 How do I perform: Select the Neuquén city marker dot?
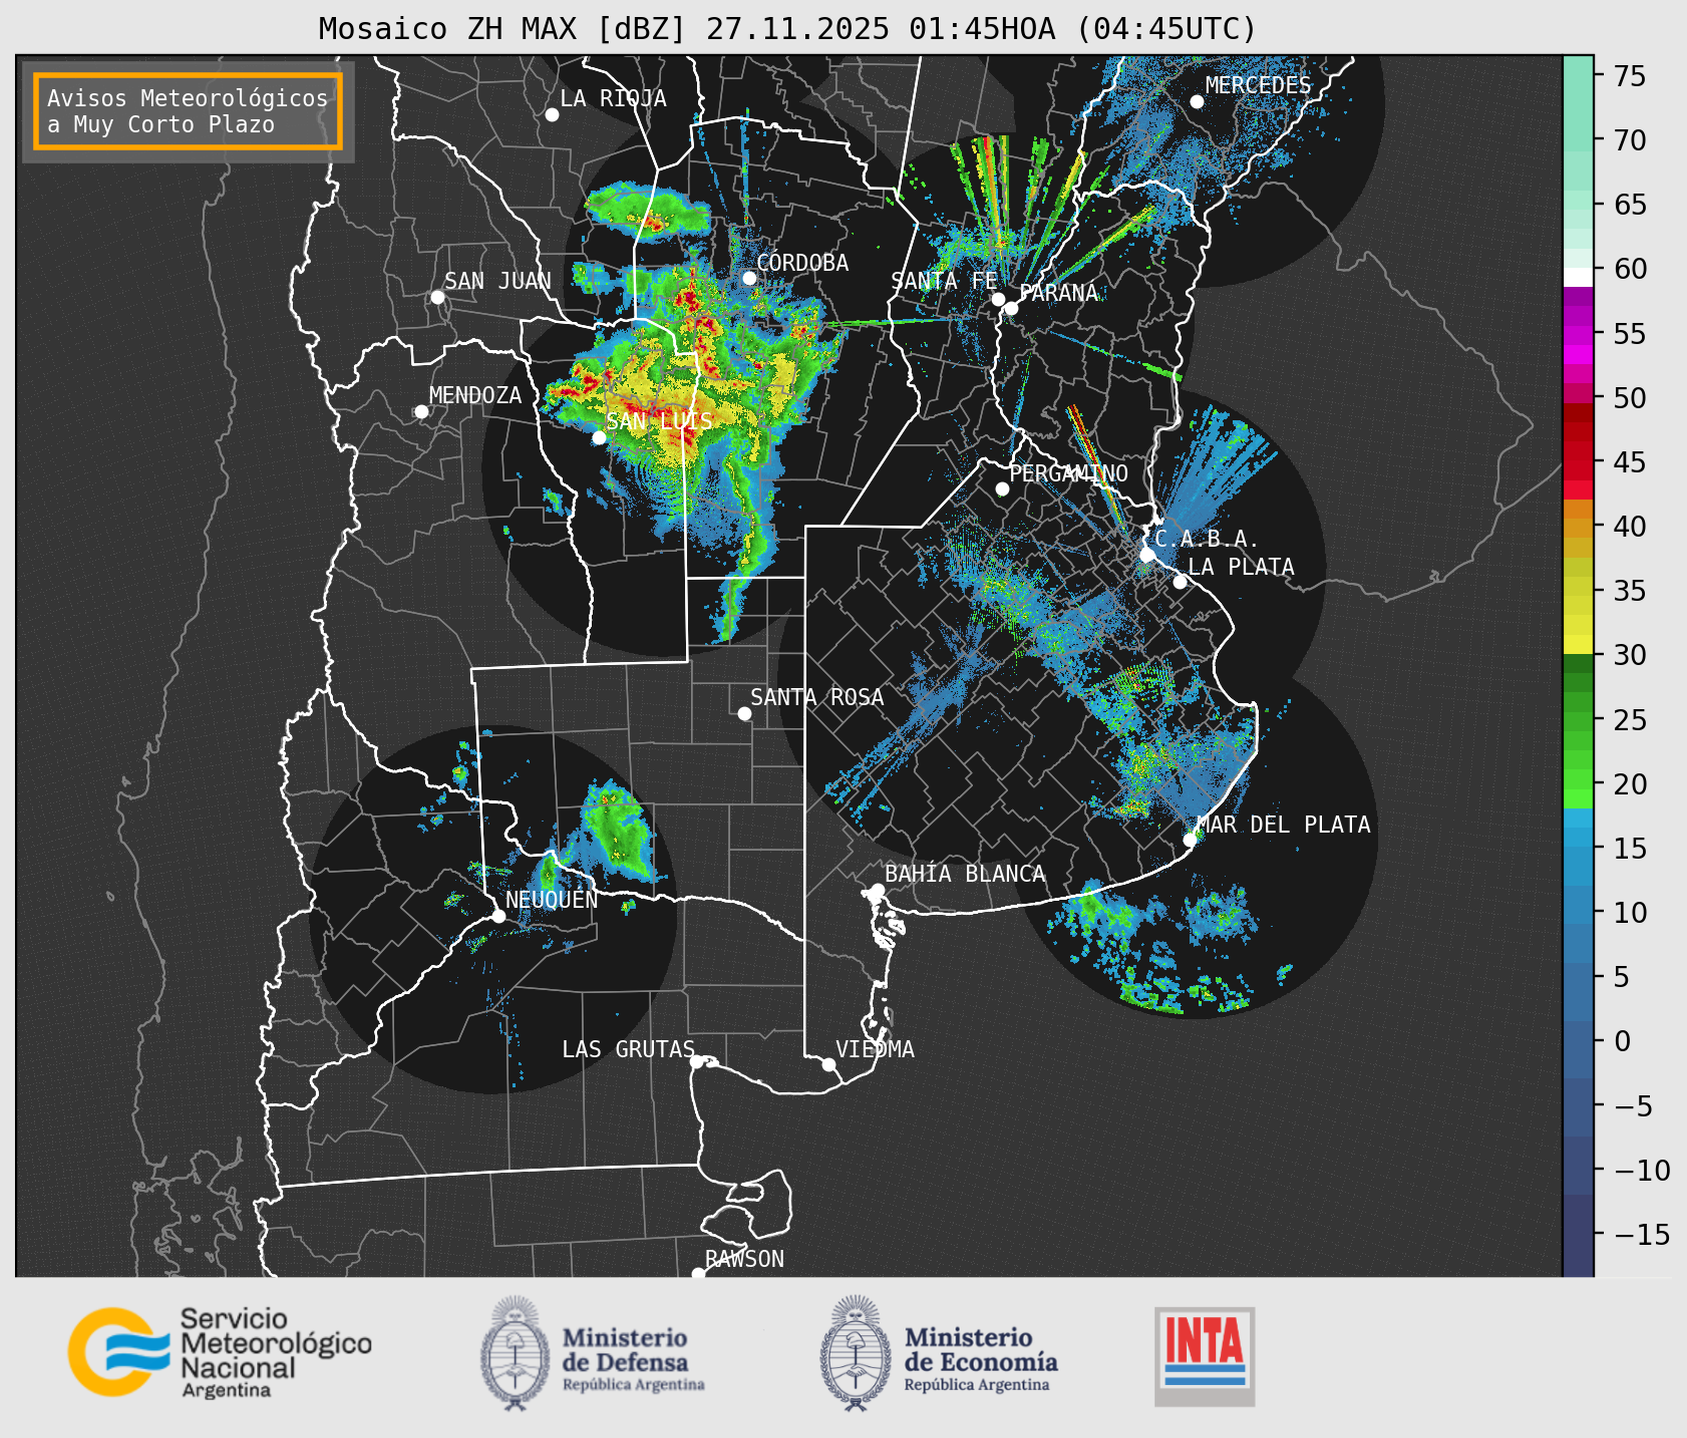pyautogui.click(x=498, y=916)
